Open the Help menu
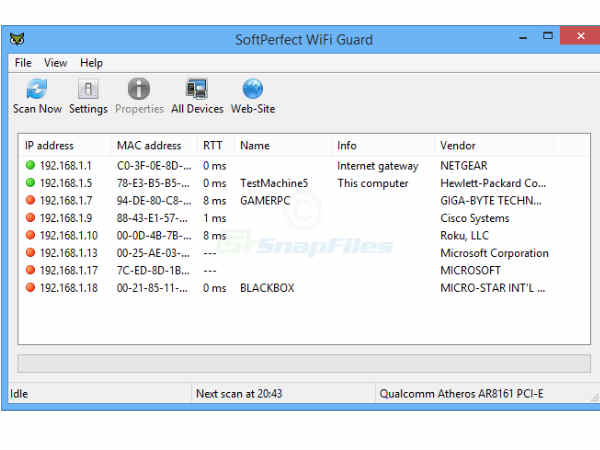This screenshot has height=450, width=600. (x=91, y=63)
